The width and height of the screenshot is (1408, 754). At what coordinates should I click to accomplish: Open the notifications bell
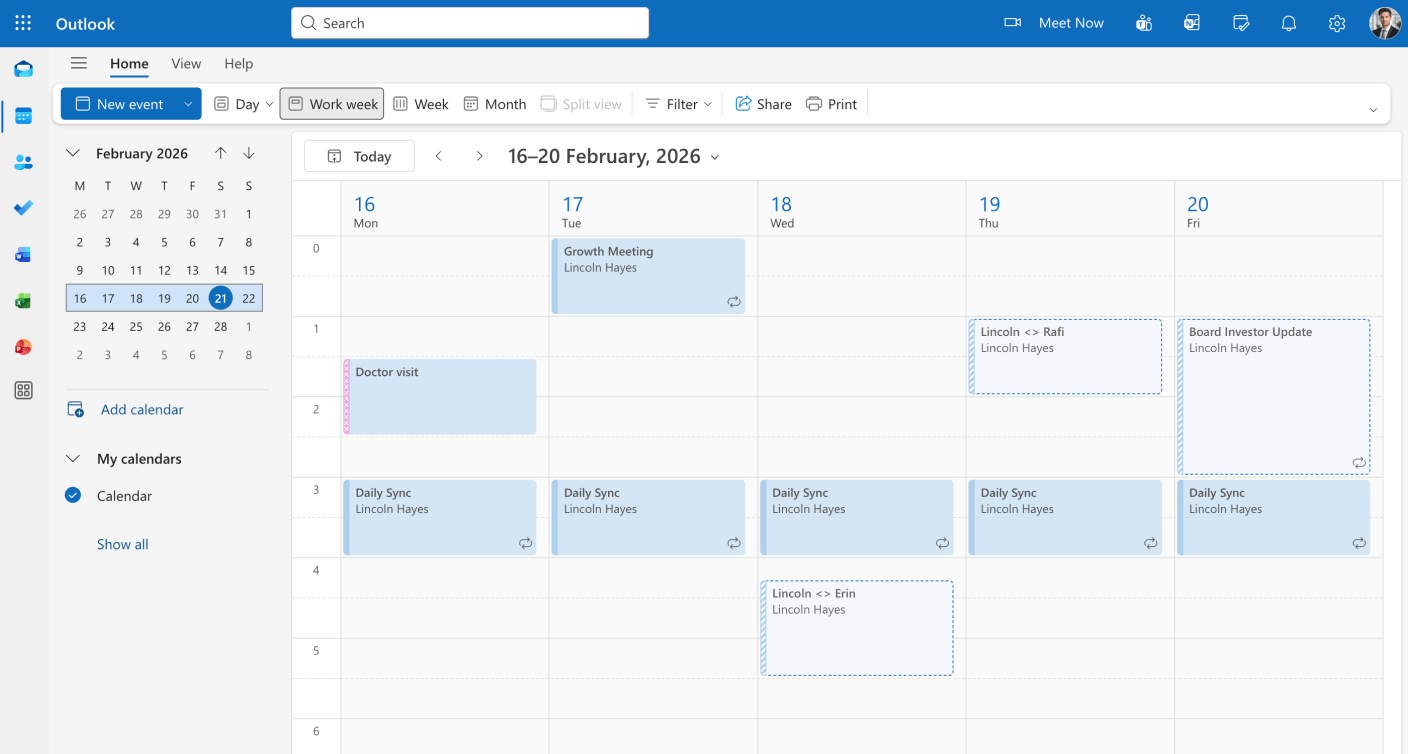[1288, 22]
